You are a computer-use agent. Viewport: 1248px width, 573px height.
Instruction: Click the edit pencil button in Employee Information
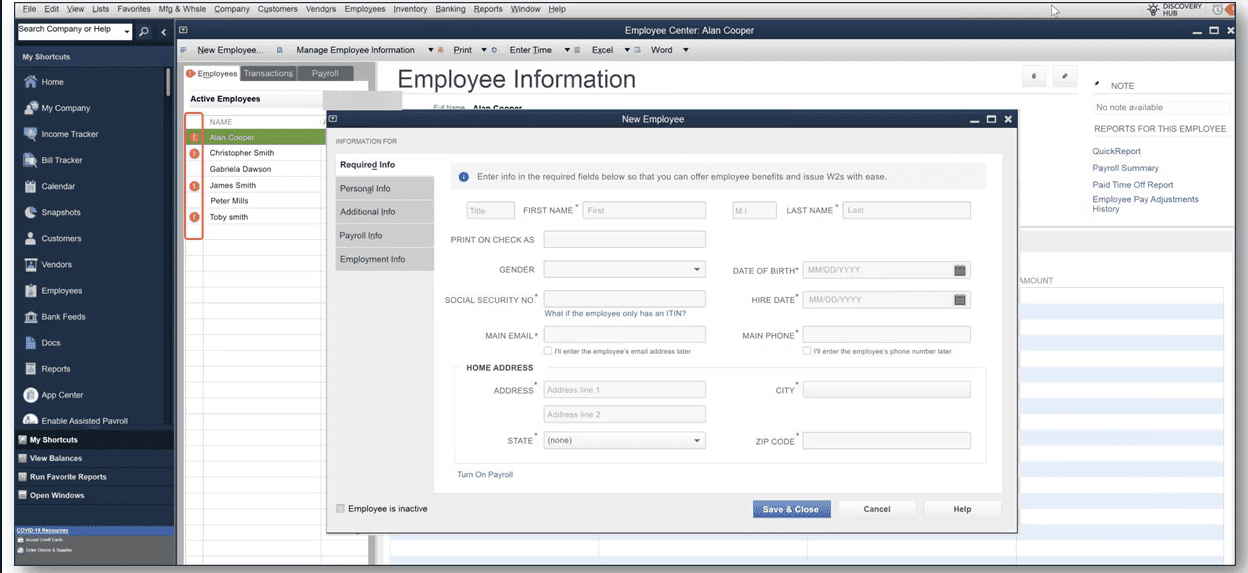point(1066,76)
